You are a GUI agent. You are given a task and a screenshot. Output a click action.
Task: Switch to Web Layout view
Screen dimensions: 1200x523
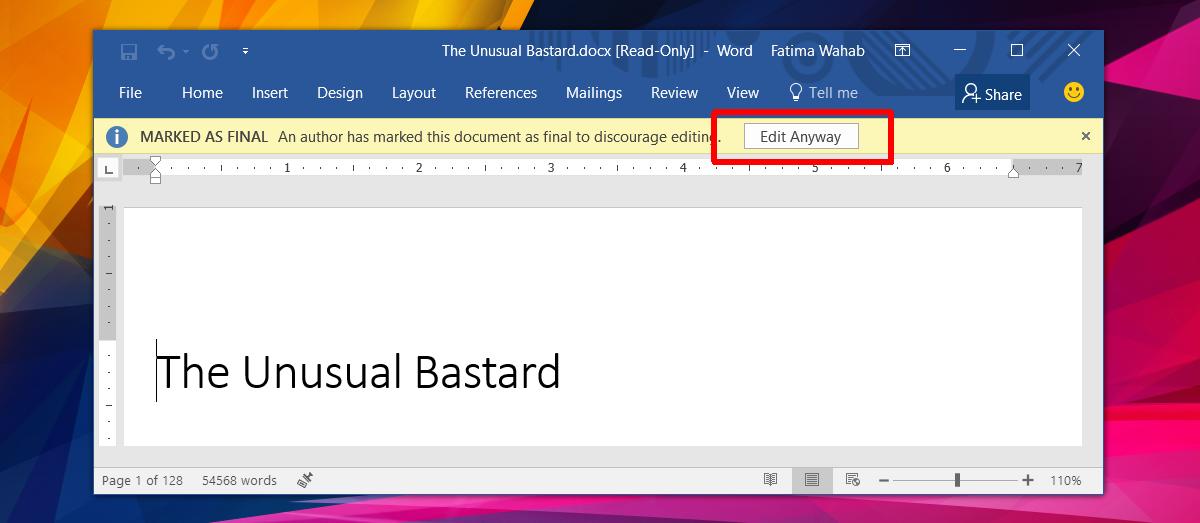(853, 480)
